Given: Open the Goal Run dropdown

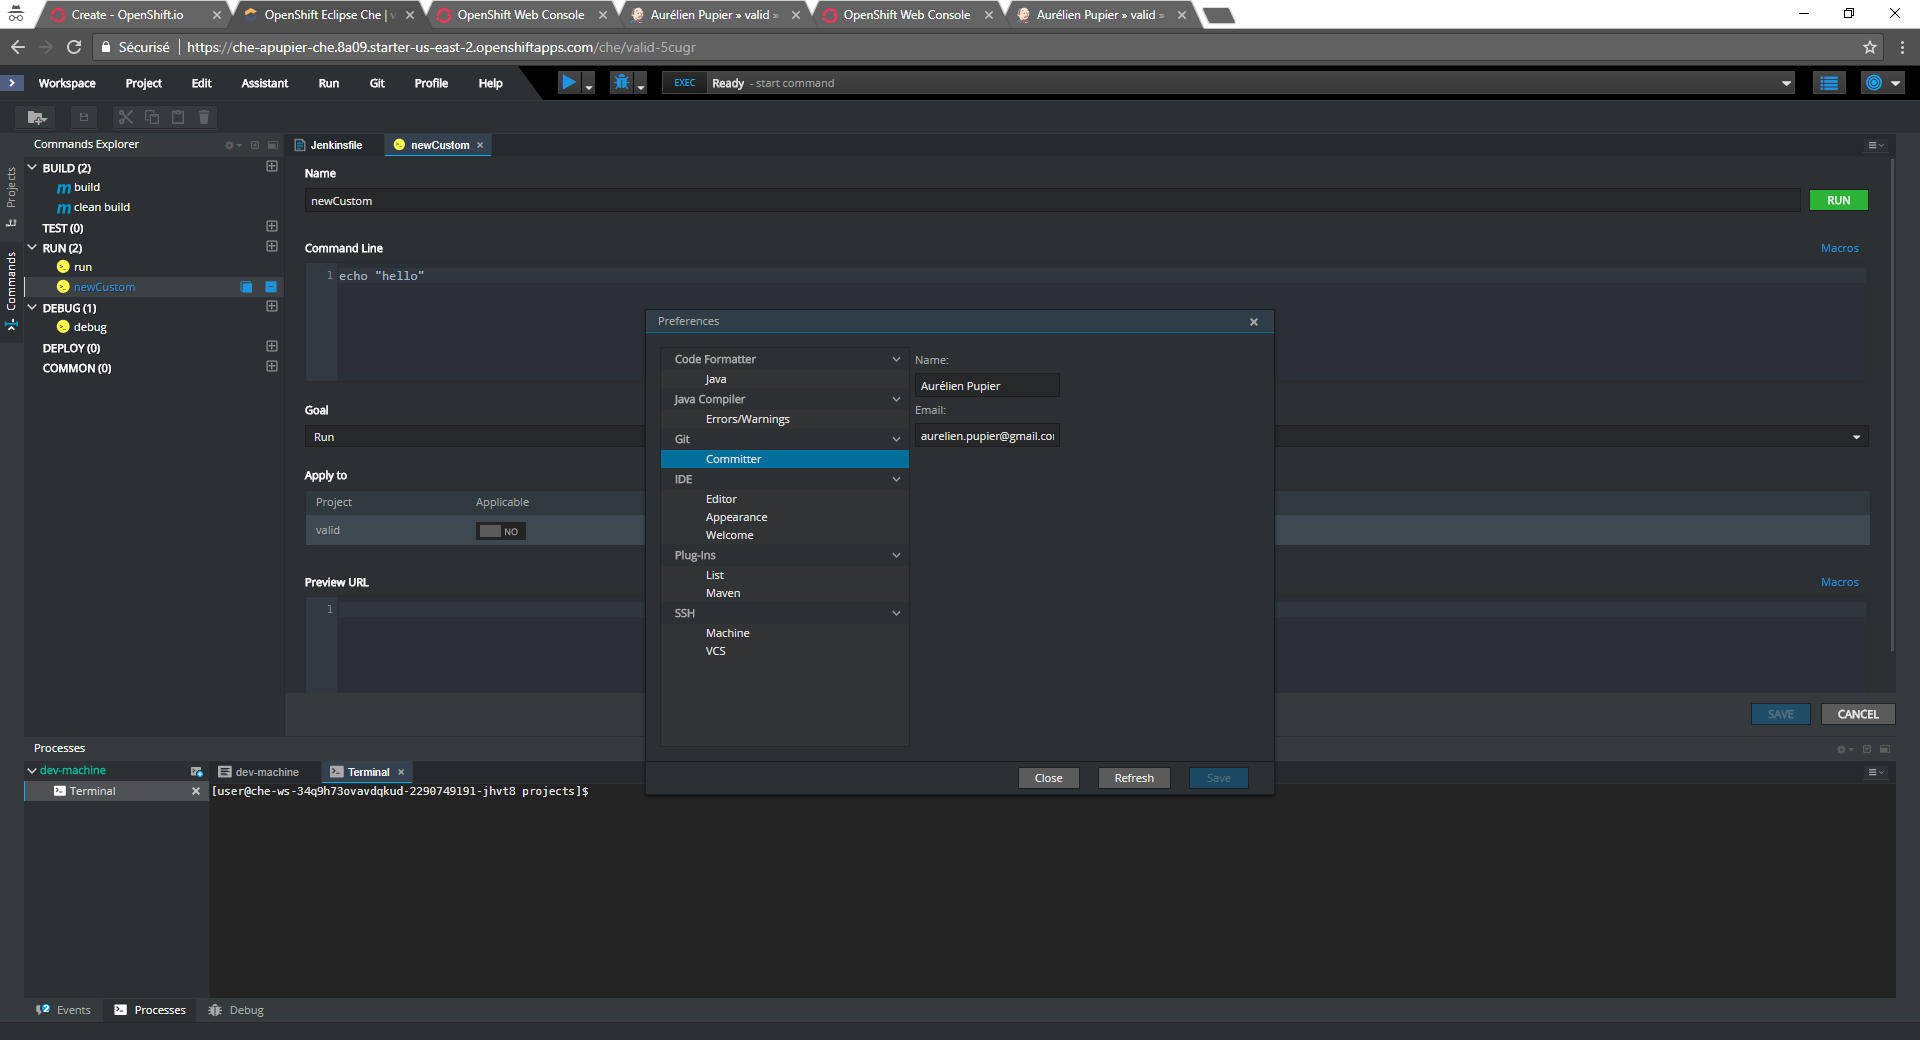Looking at the screenshot, I should [1087, 437].
